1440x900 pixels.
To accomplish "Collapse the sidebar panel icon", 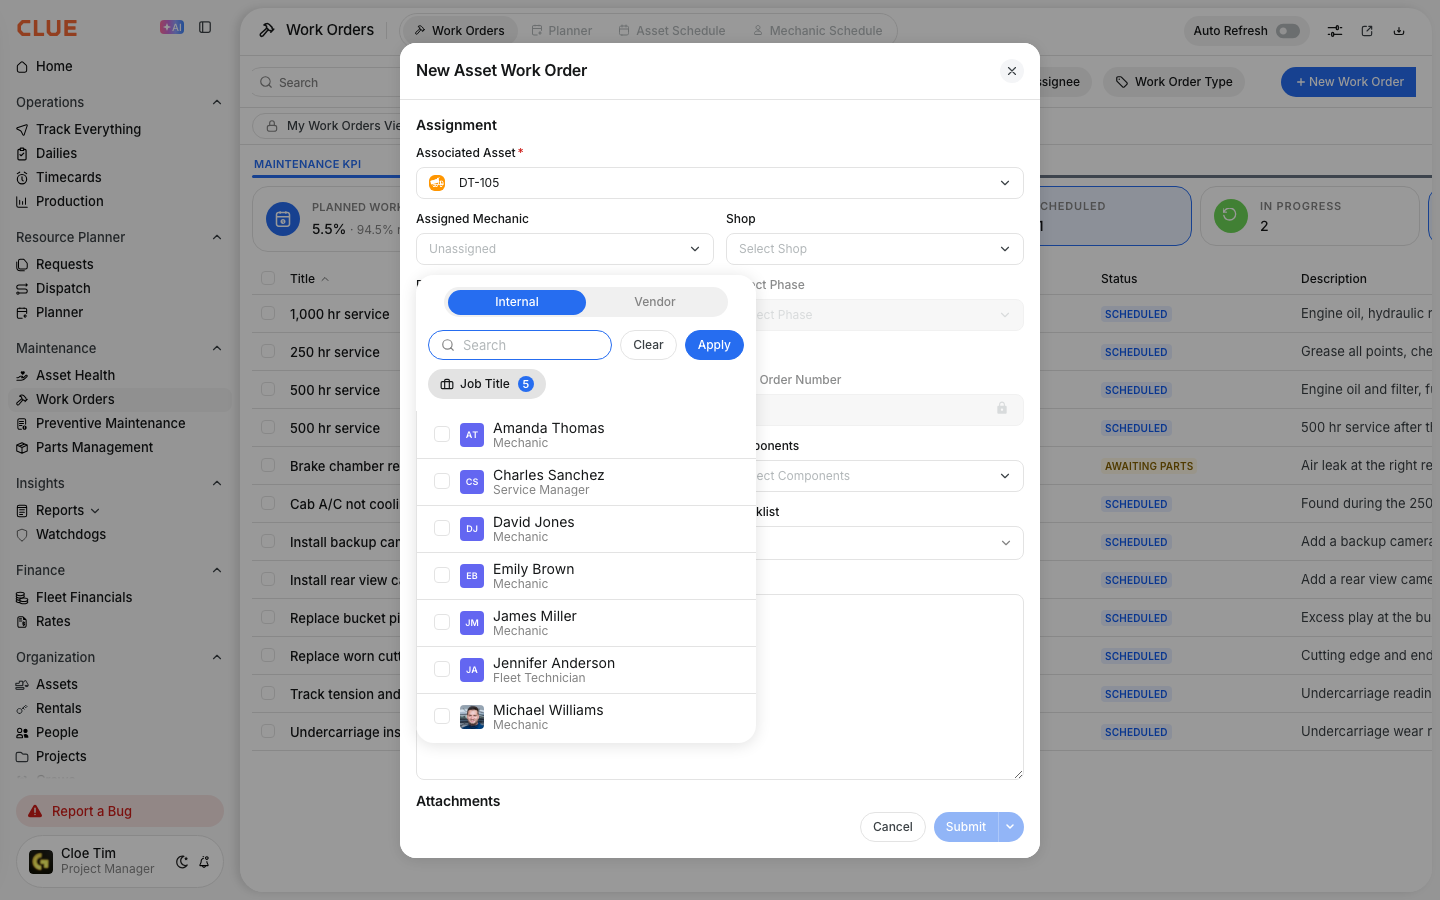I will tap(205, 27).
